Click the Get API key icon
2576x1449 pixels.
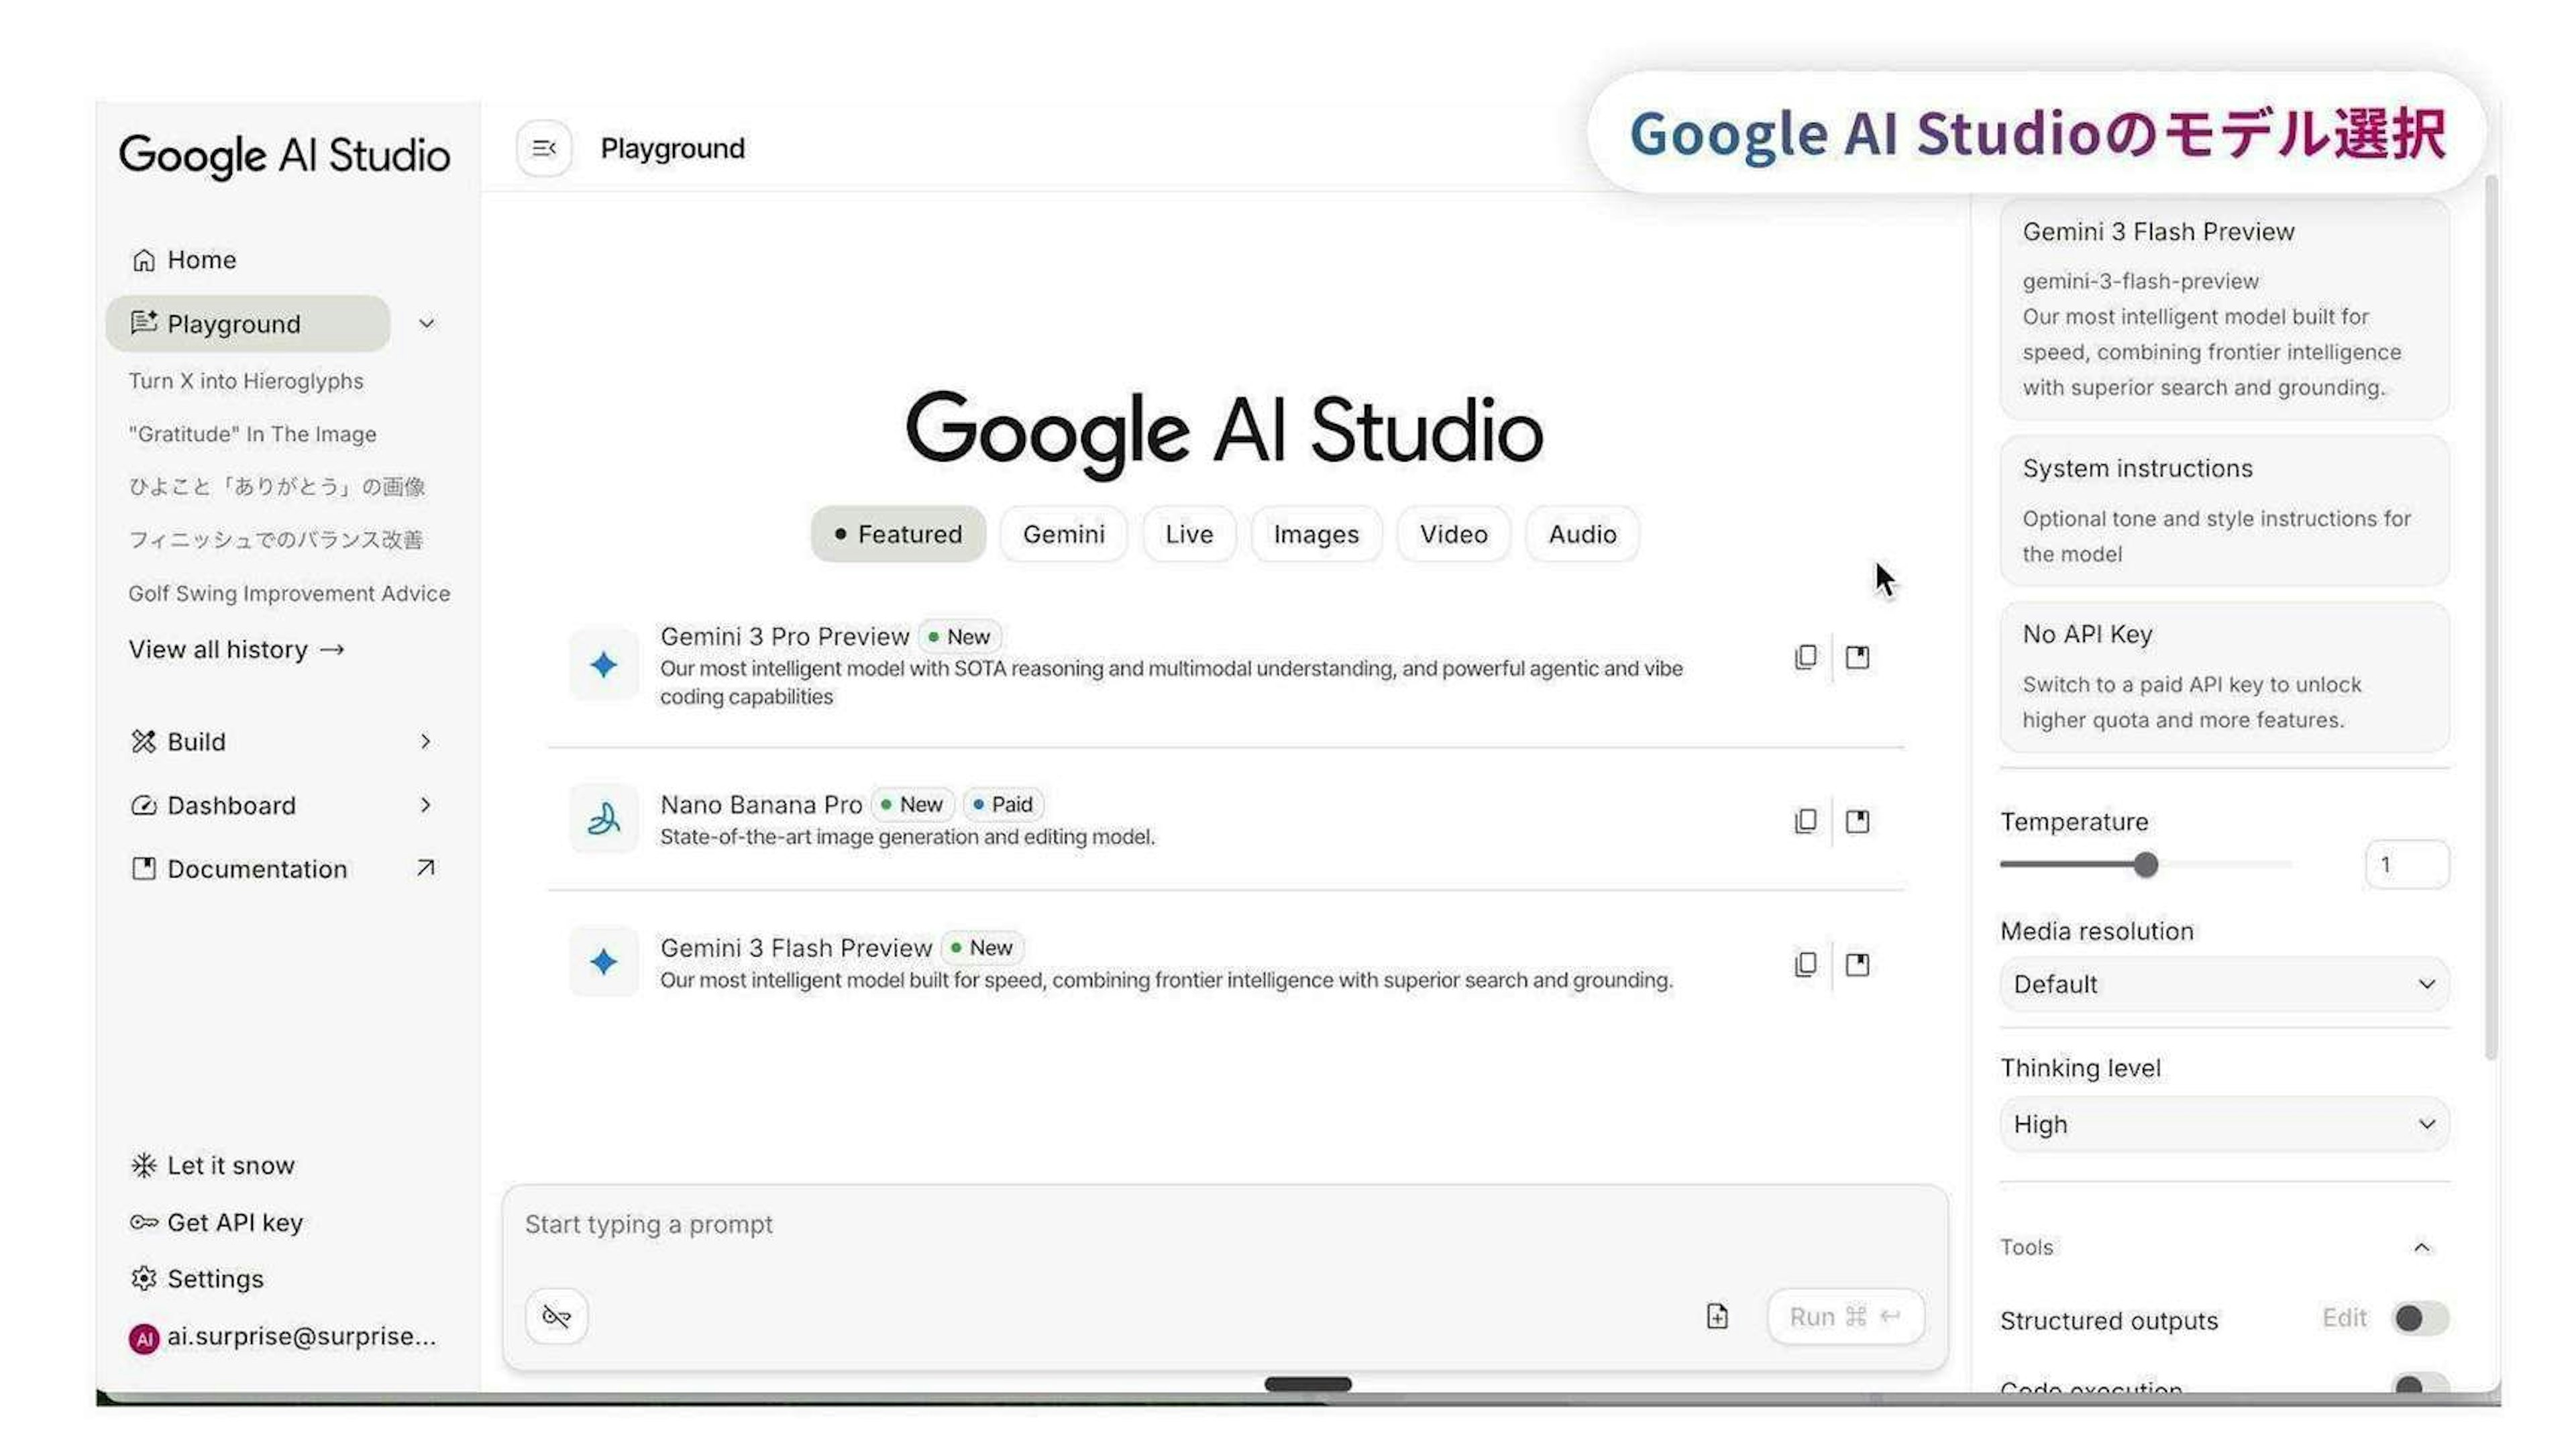click(144, 1222)
